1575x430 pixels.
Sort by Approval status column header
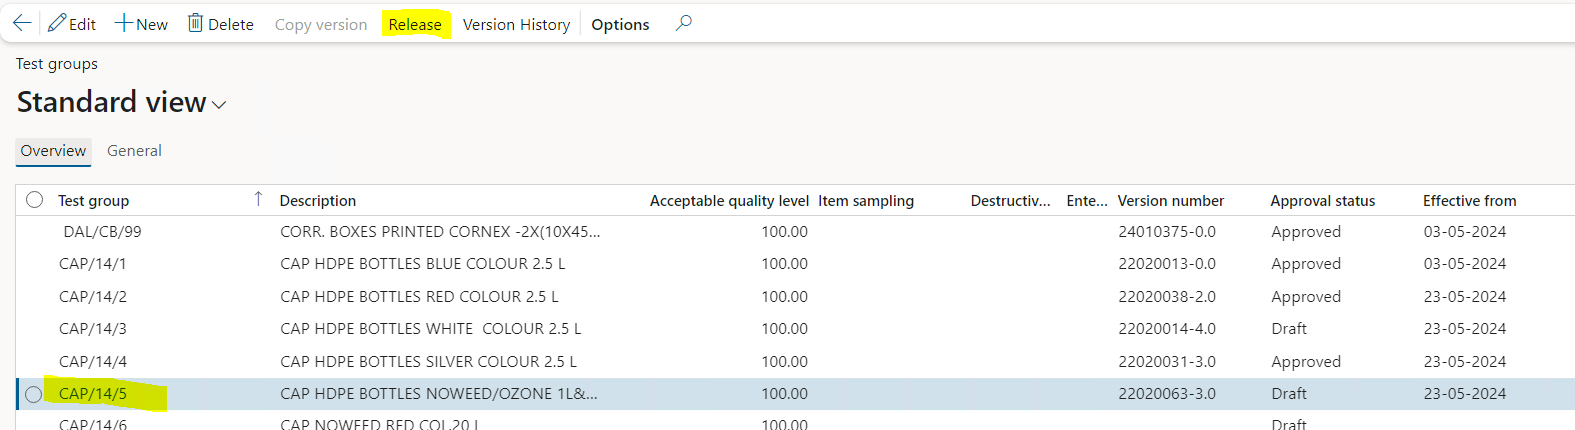1322,201
